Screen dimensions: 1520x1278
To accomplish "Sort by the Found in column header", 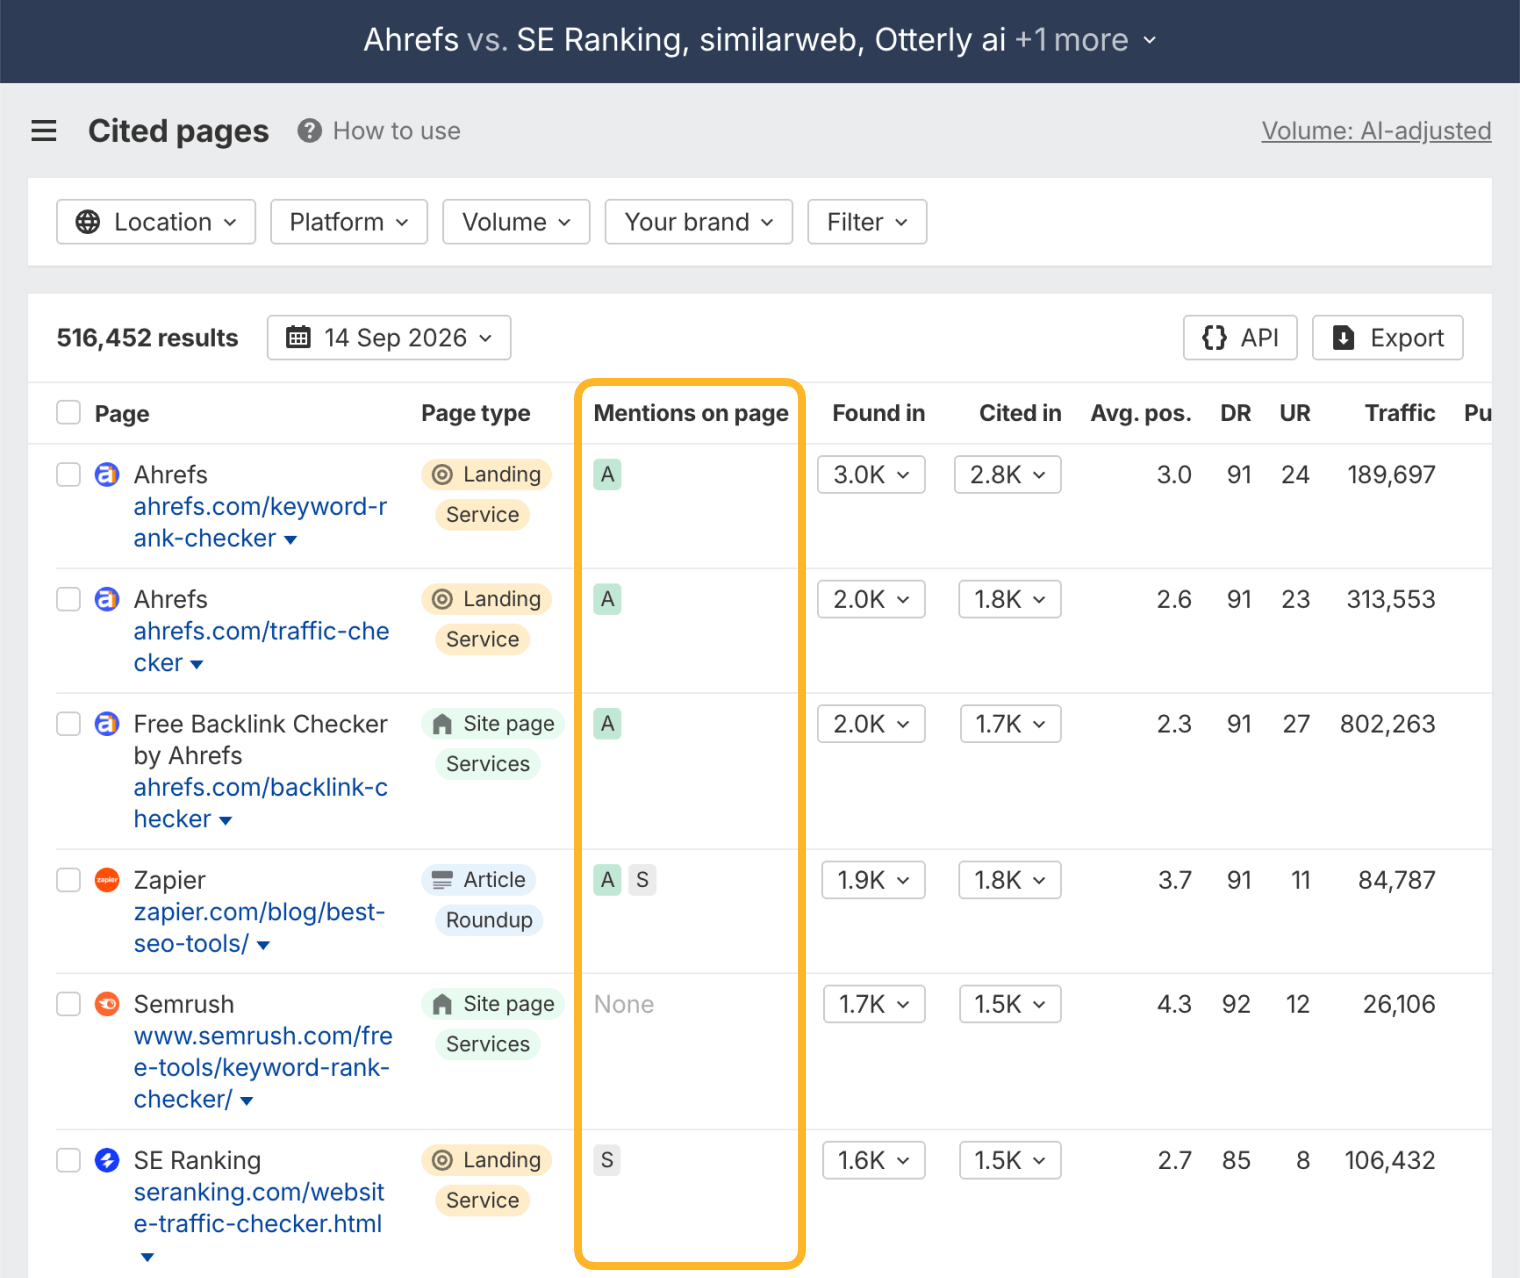I will (x=879, y=413).
